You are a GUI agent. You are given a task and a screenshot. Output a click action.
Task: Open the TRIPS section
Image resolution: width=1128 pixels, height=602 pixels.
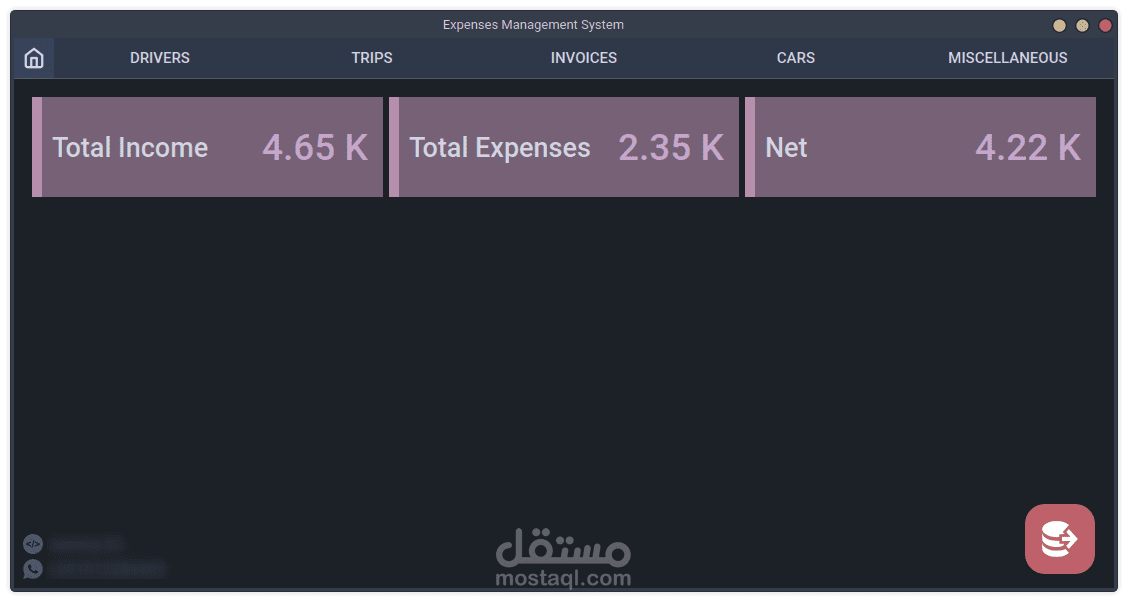click(x=372, y=57)
